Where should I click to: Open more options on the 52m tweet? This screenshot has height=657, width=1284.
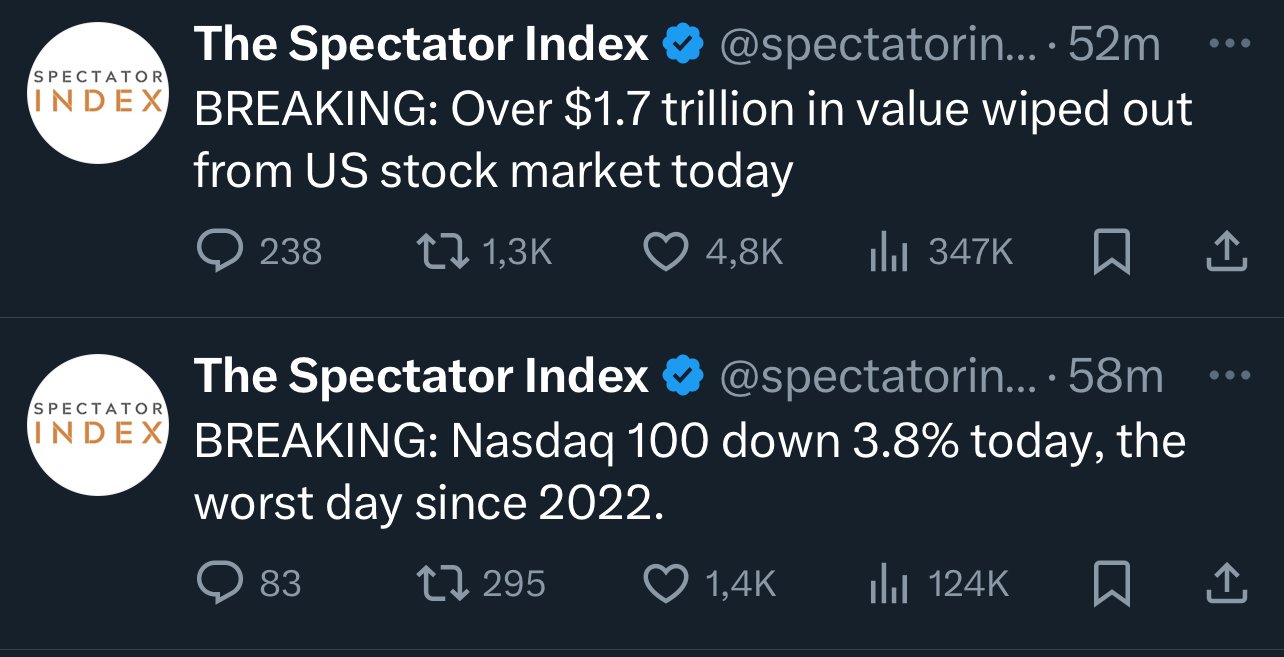click(1229, 45)
